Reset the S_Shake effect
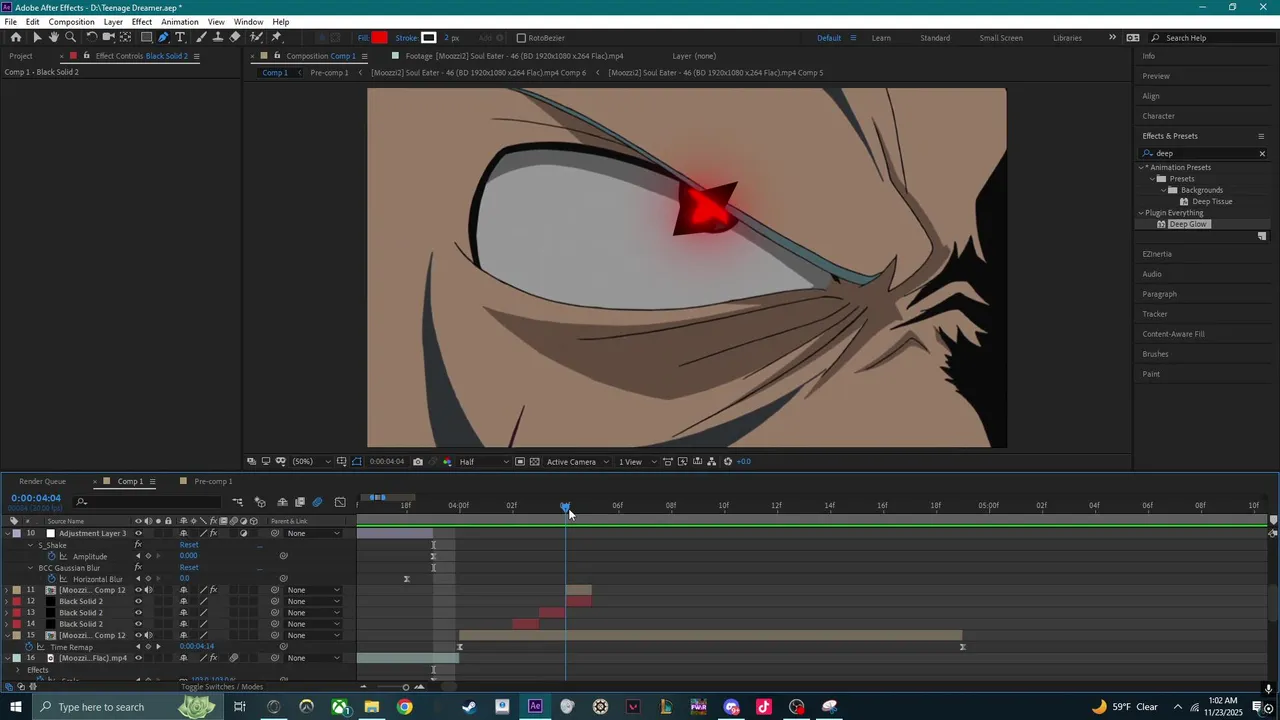Image resolution: width=1280 pixels, height=720 pixels. coord(189,545)
